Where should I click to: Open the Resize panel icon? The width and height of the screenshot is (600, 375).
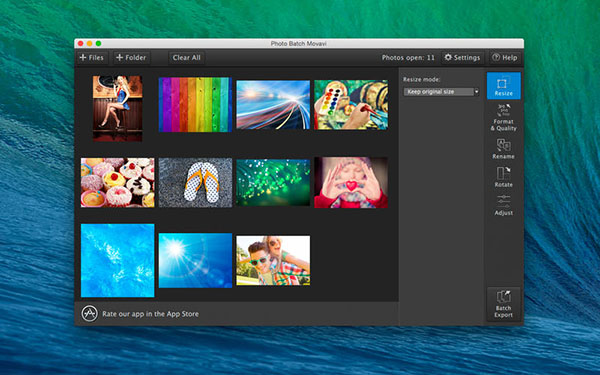coord(504,86)
